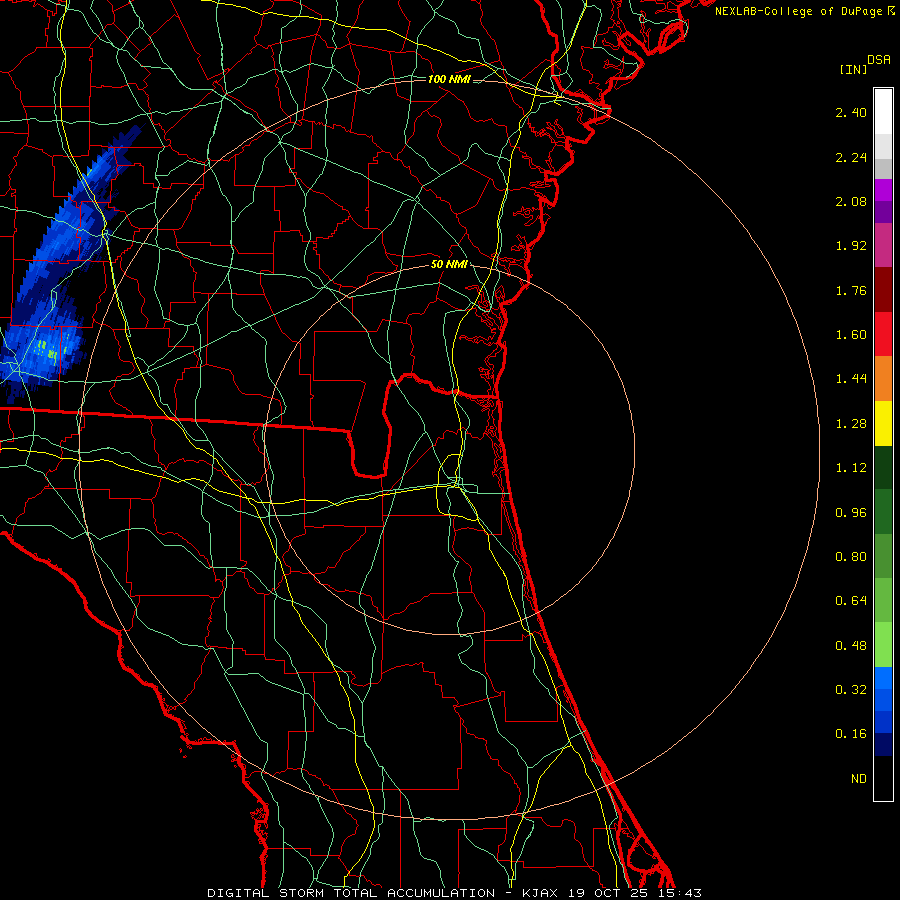This screenshot has height=900, width=900.
Task: Click the [IN] units label
Action: [853, 69]
